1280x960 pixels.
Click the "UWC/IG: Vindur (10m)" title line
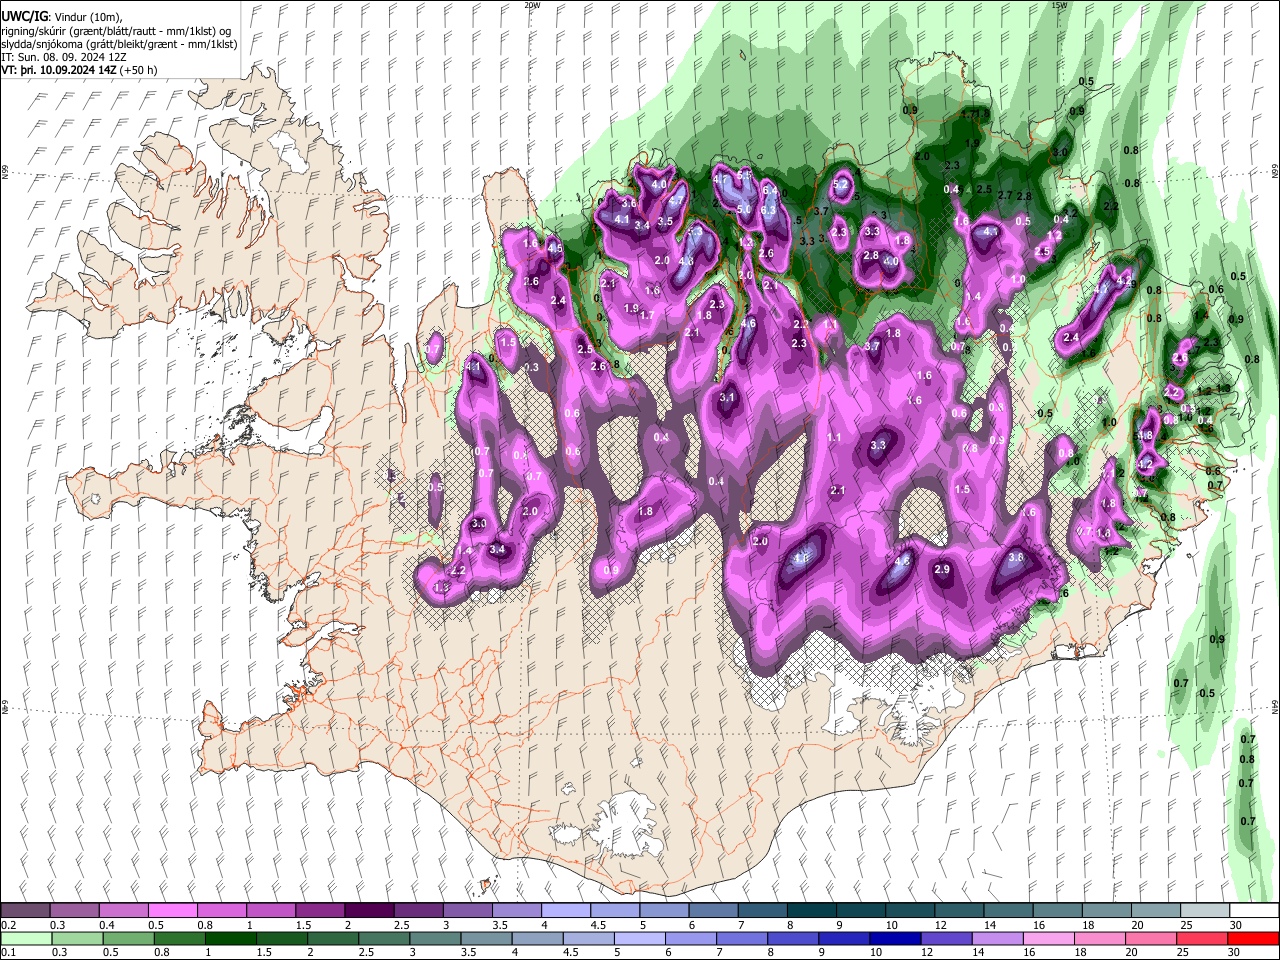coord(61,17)
